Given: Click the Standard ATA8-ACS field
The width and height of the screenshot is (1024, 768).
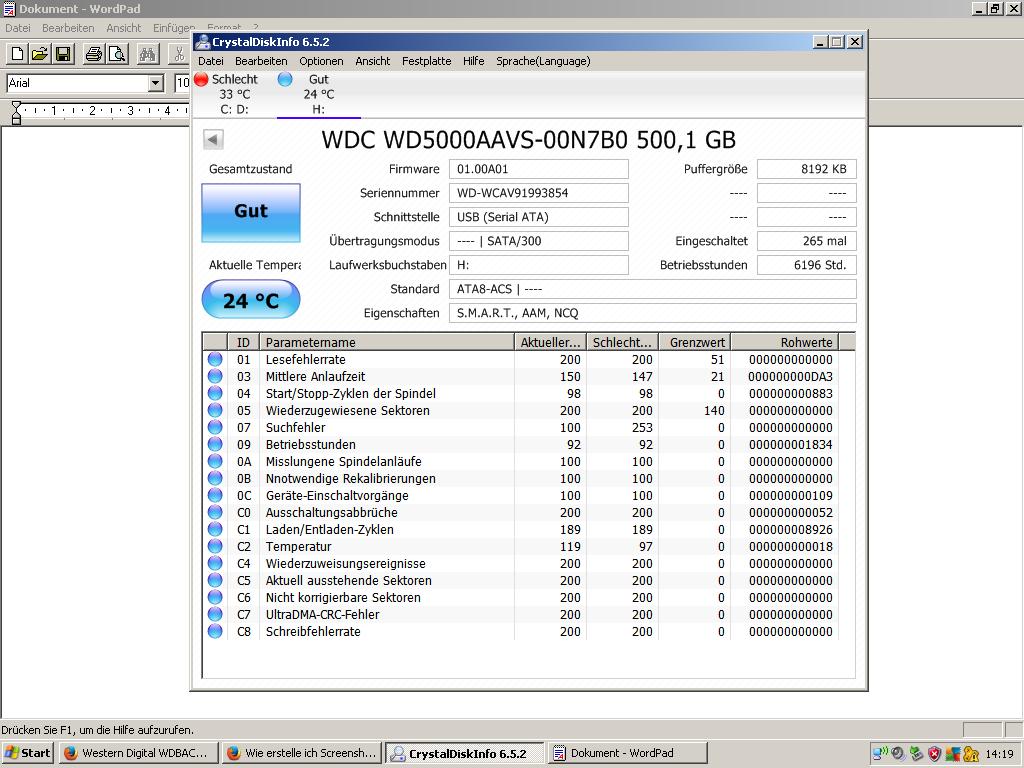Looking at the screenshot, I should tap(652, 289).
